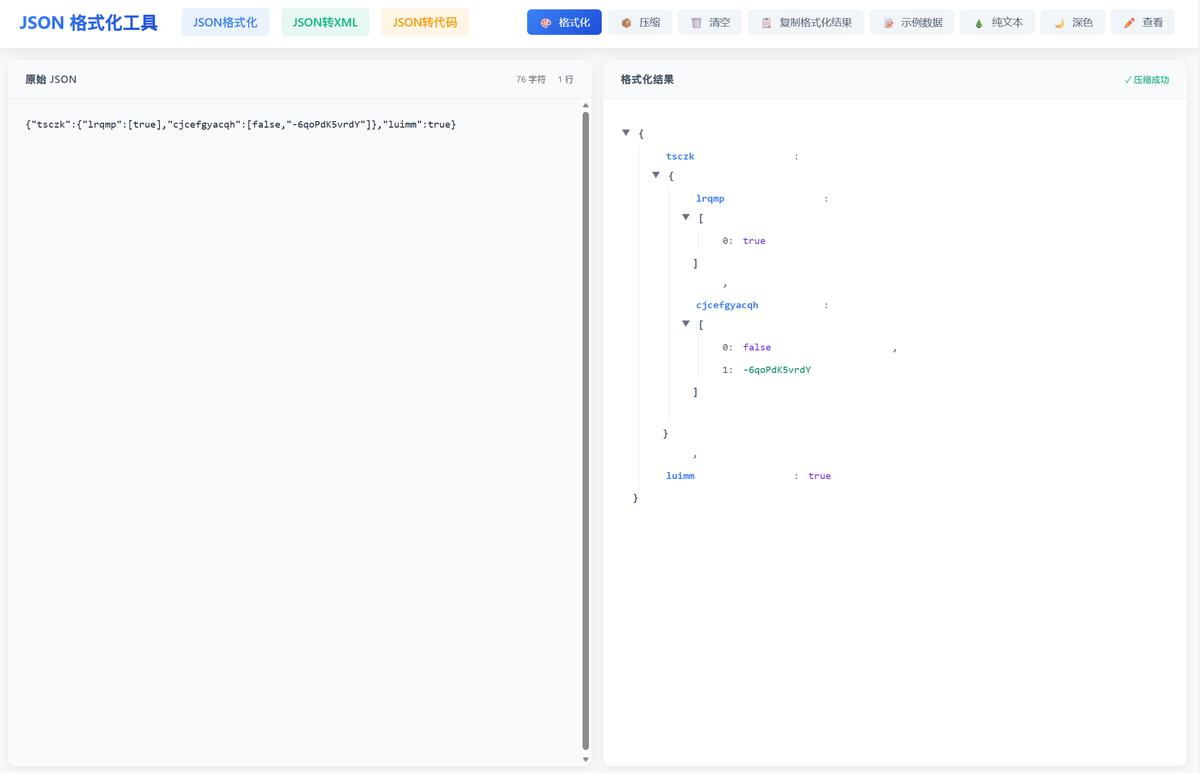Collapse the lrqmp array node
This screenshot has height=773, width=1200.
pos(686,217)
